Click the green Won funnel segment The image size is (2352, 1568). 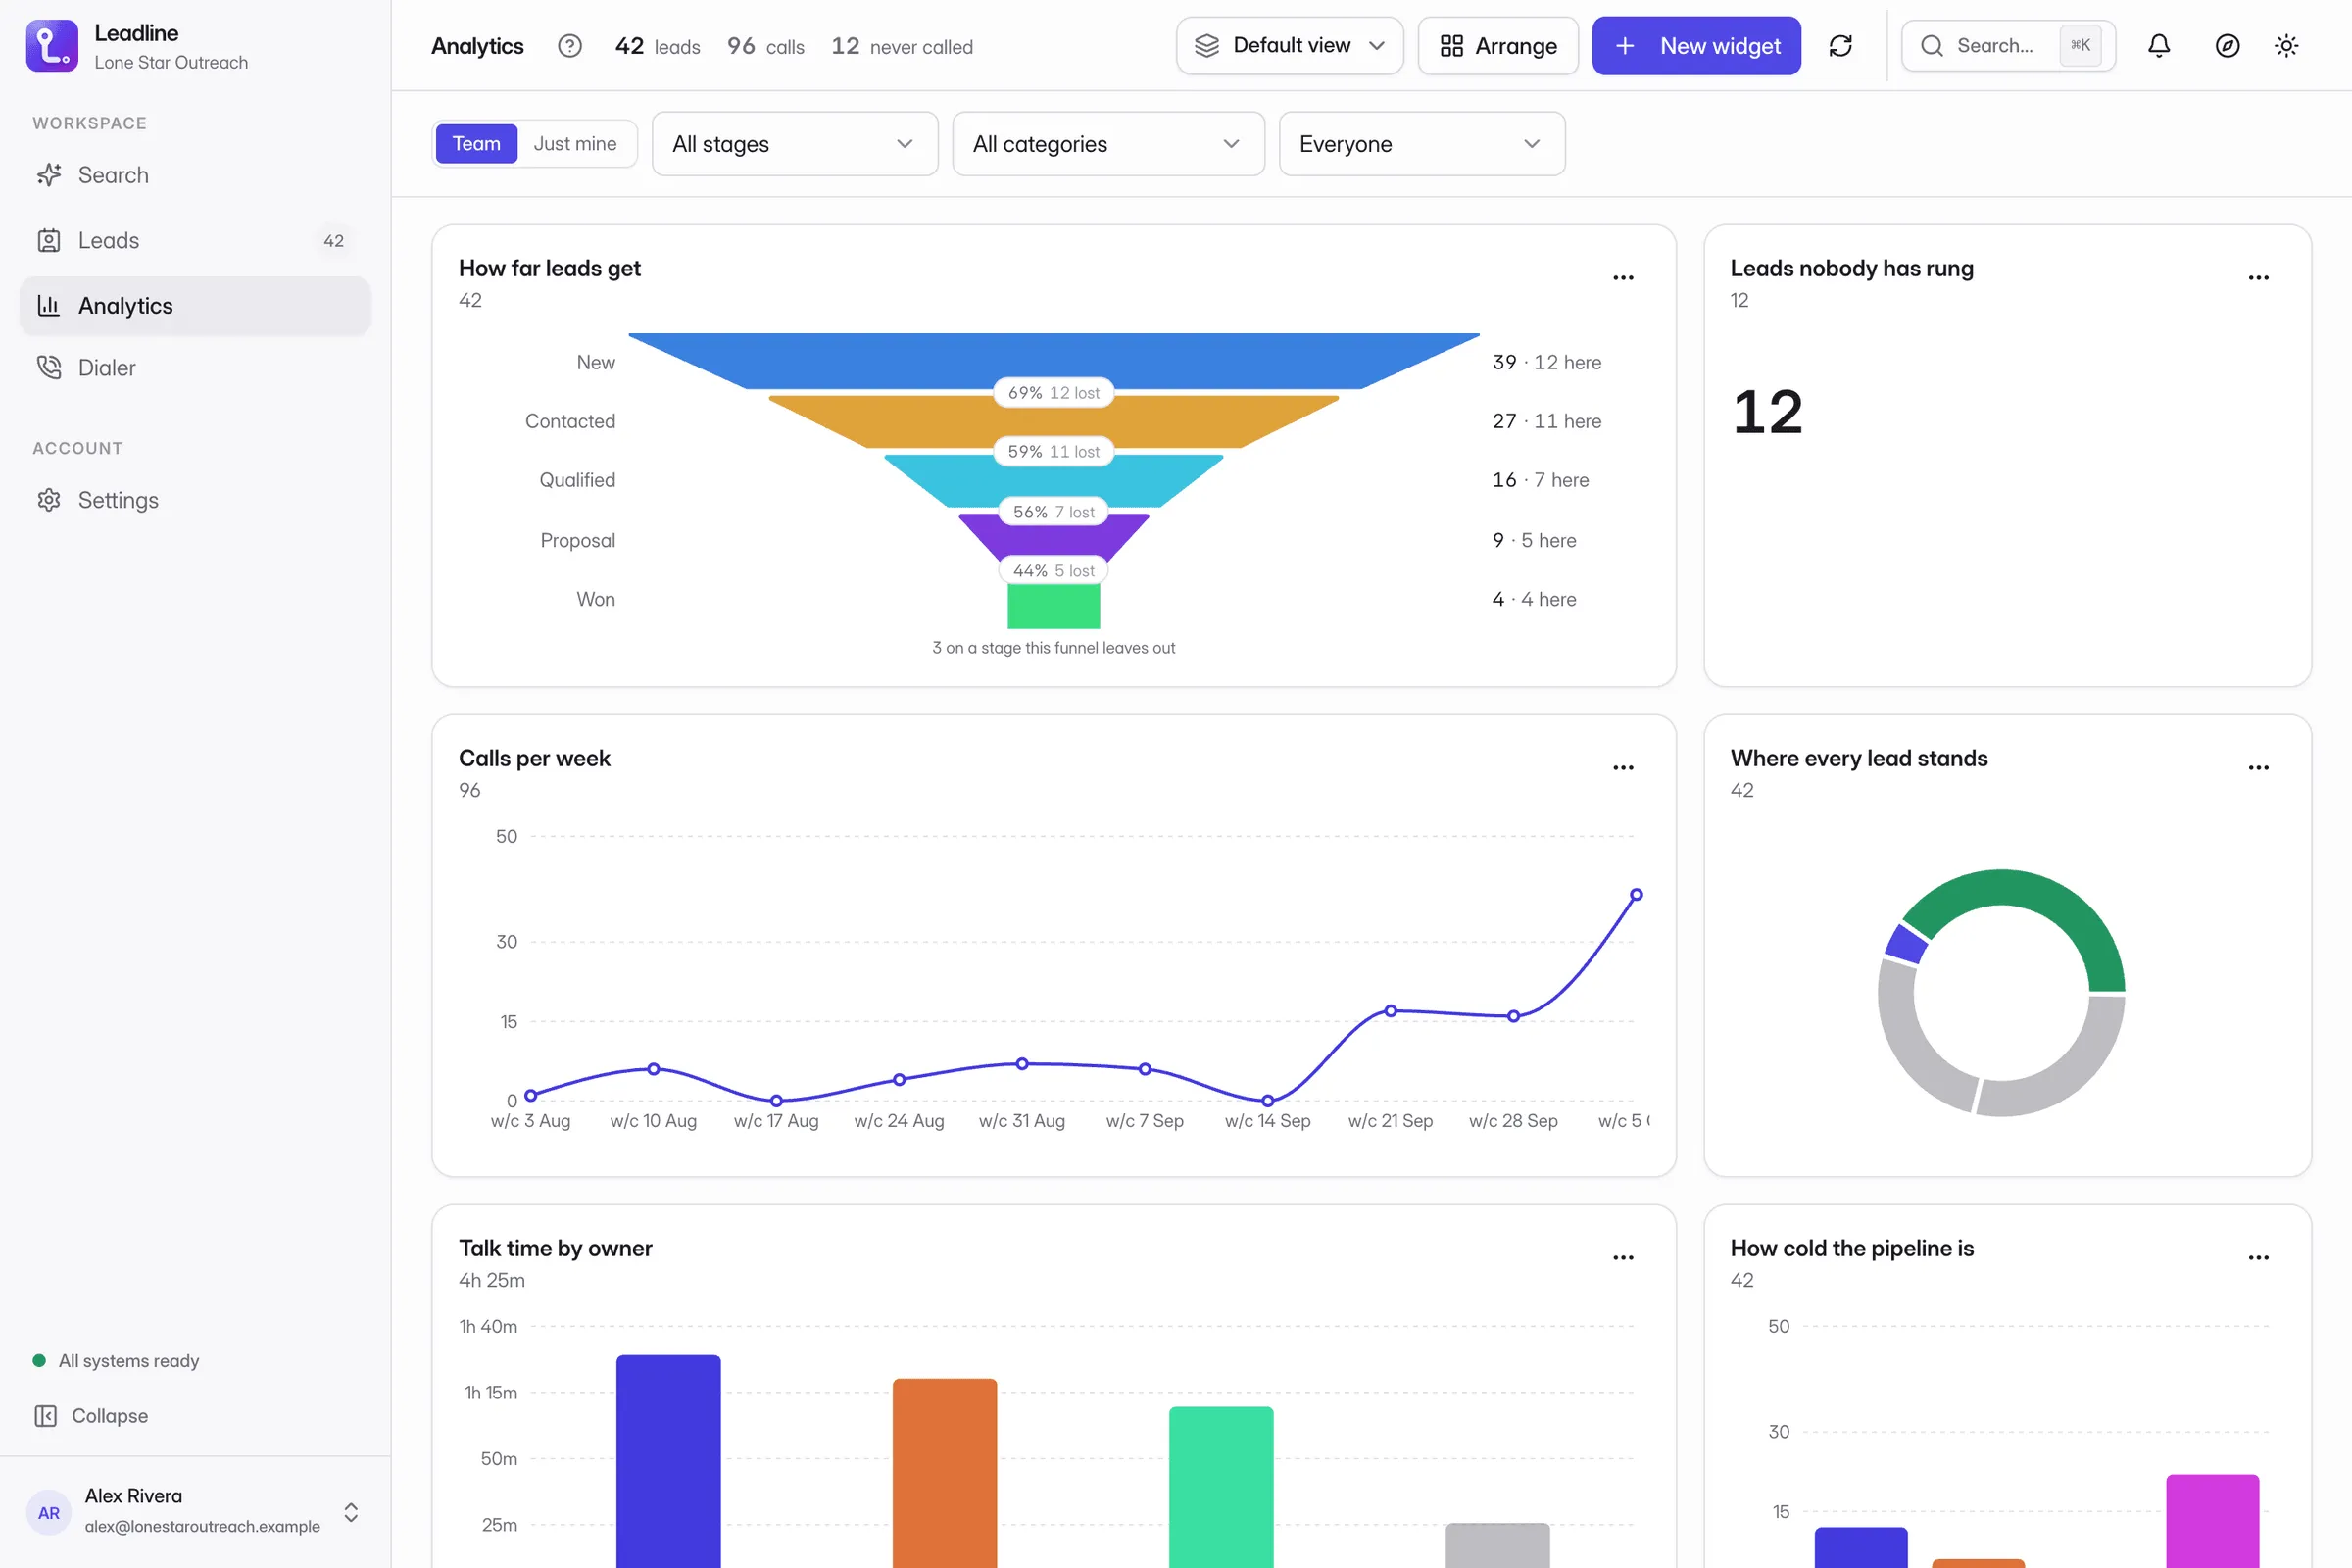click(1053, 606)
